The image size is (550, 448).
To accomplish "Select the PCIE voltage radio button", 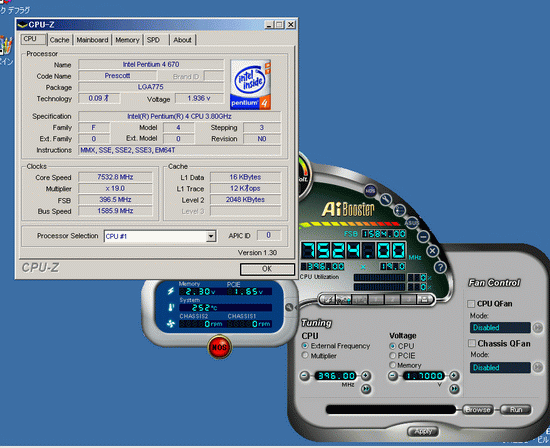I will point(393,355).
